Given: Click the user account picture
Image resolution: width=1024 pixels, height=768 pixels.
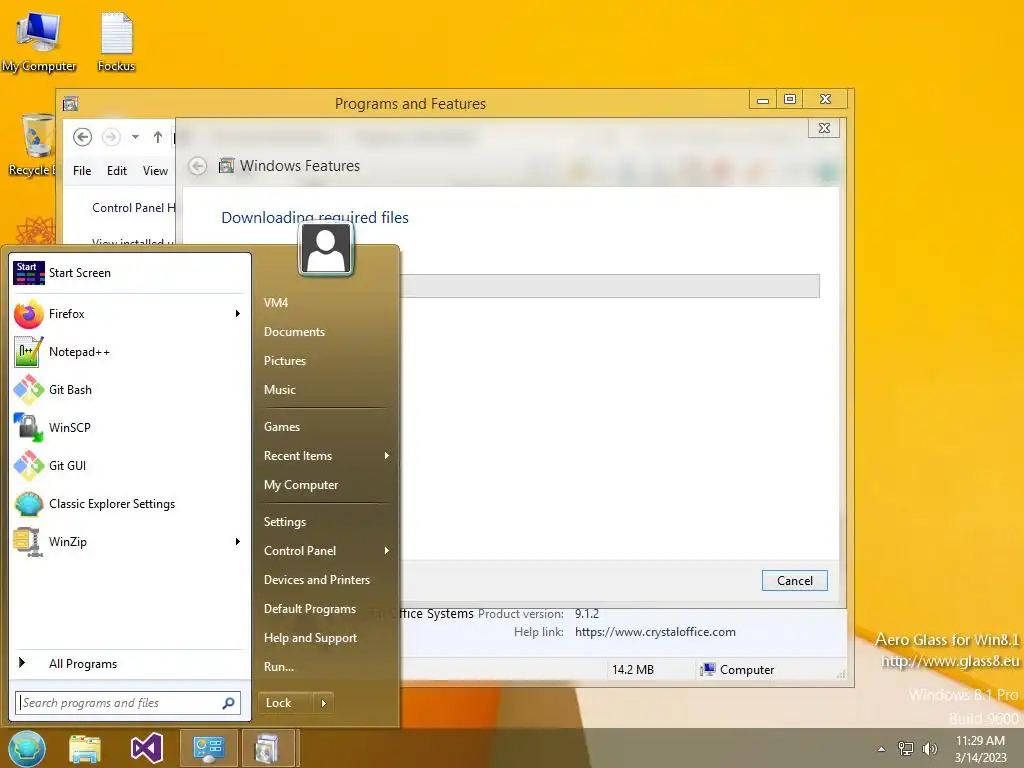Looking at the screenshot, I should pos(326,250).
